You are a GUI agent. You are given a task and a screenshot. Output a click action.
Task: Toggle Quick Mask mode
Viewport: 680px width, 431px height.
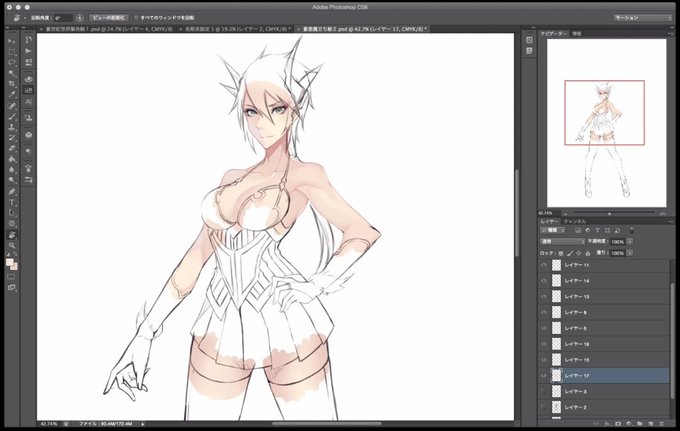coord(12,277)
